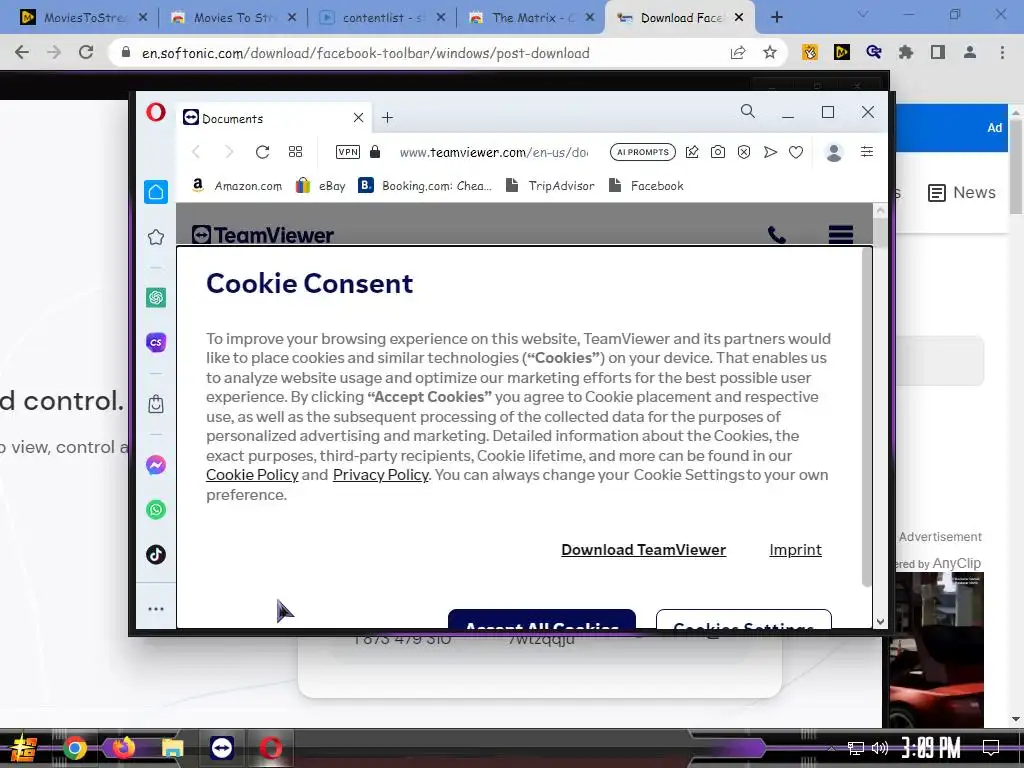Close the Documents tab in Opera

click(359, 118)
